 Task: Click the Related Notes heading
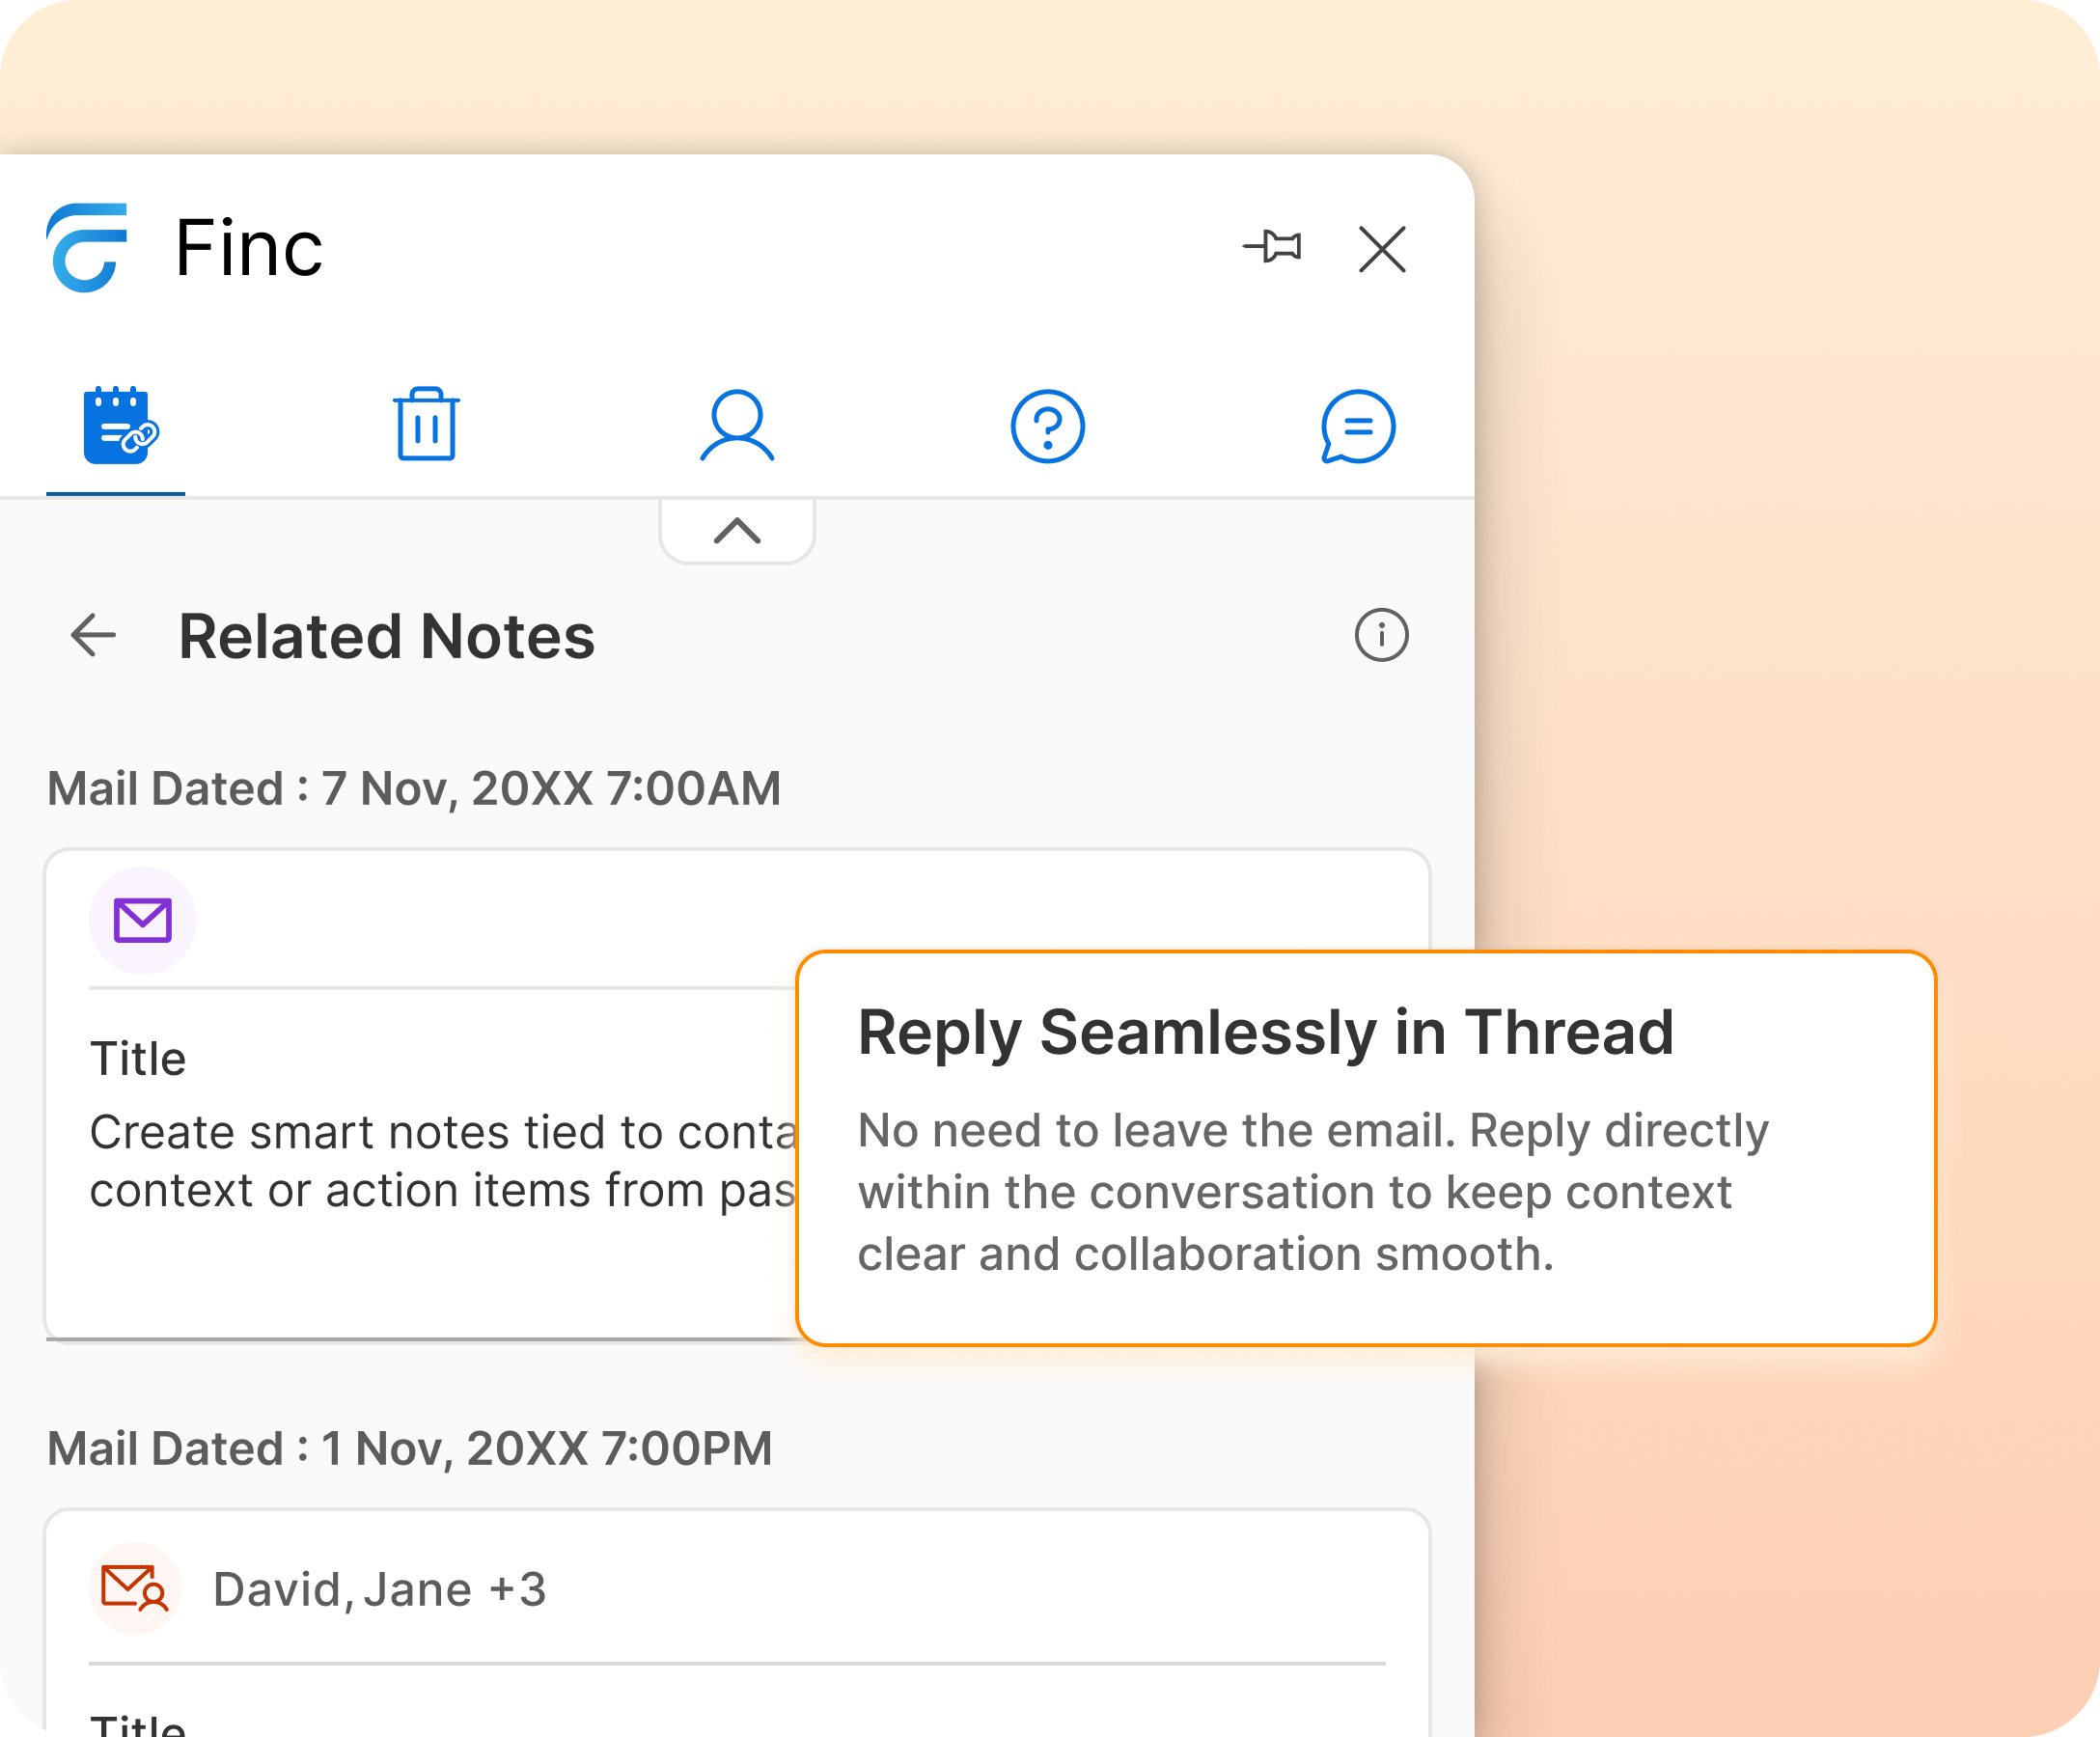tap(386, 636)
